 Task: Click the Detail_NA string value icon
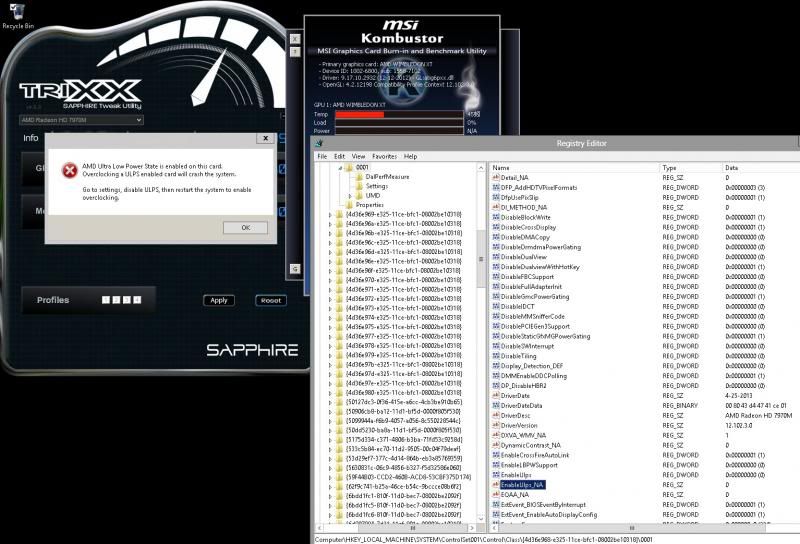495,178
